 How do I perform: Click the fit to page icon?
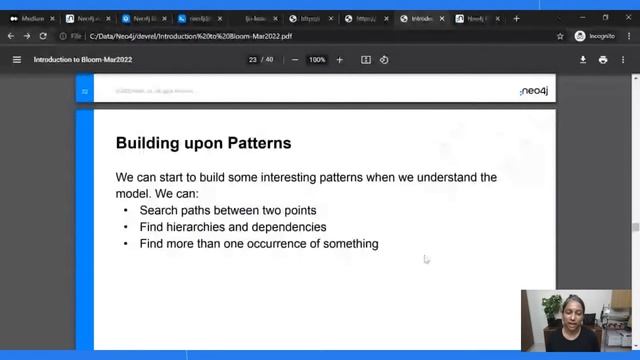point(366,60)
